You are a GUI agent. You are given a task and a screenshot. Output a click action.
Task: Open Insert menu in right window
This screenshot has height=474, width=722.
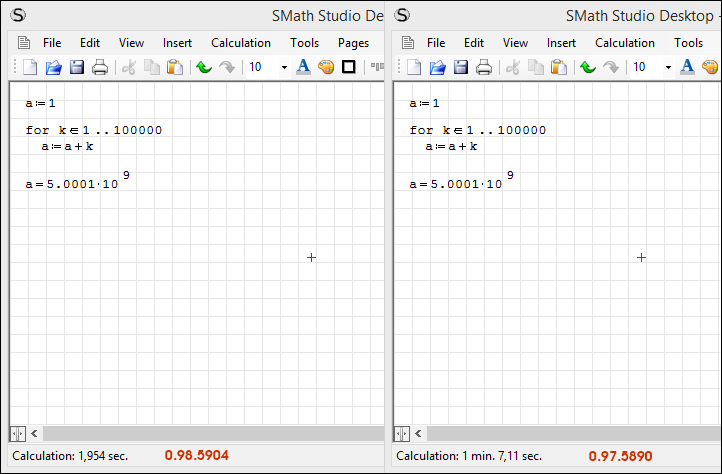[561, 43]
